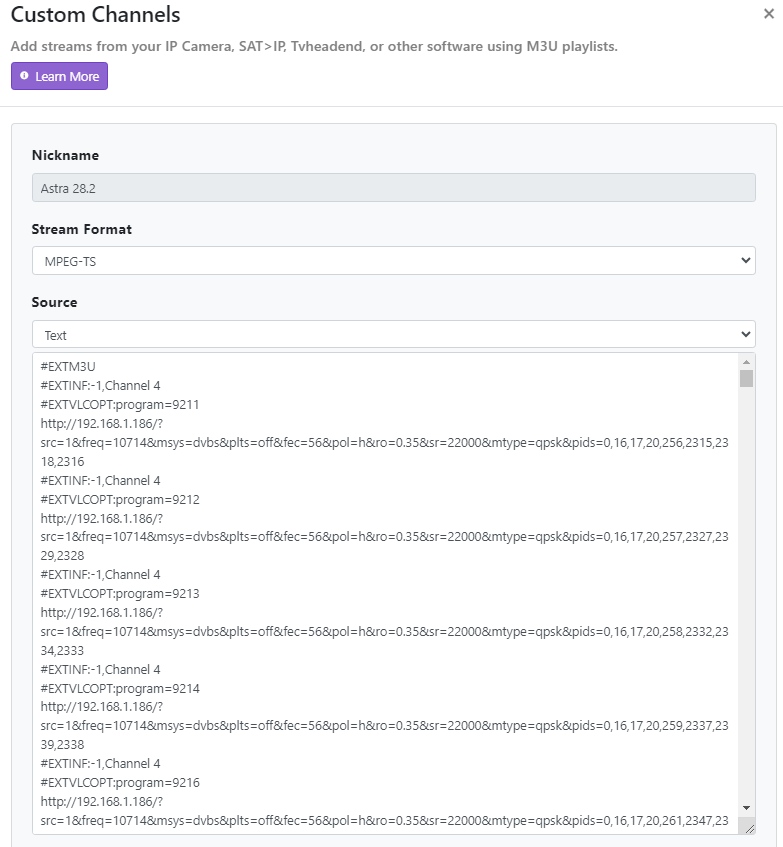The height and width of the screenshot is (847, 783).
Task: Click the Learn More button
Action: tap(59, 76)
